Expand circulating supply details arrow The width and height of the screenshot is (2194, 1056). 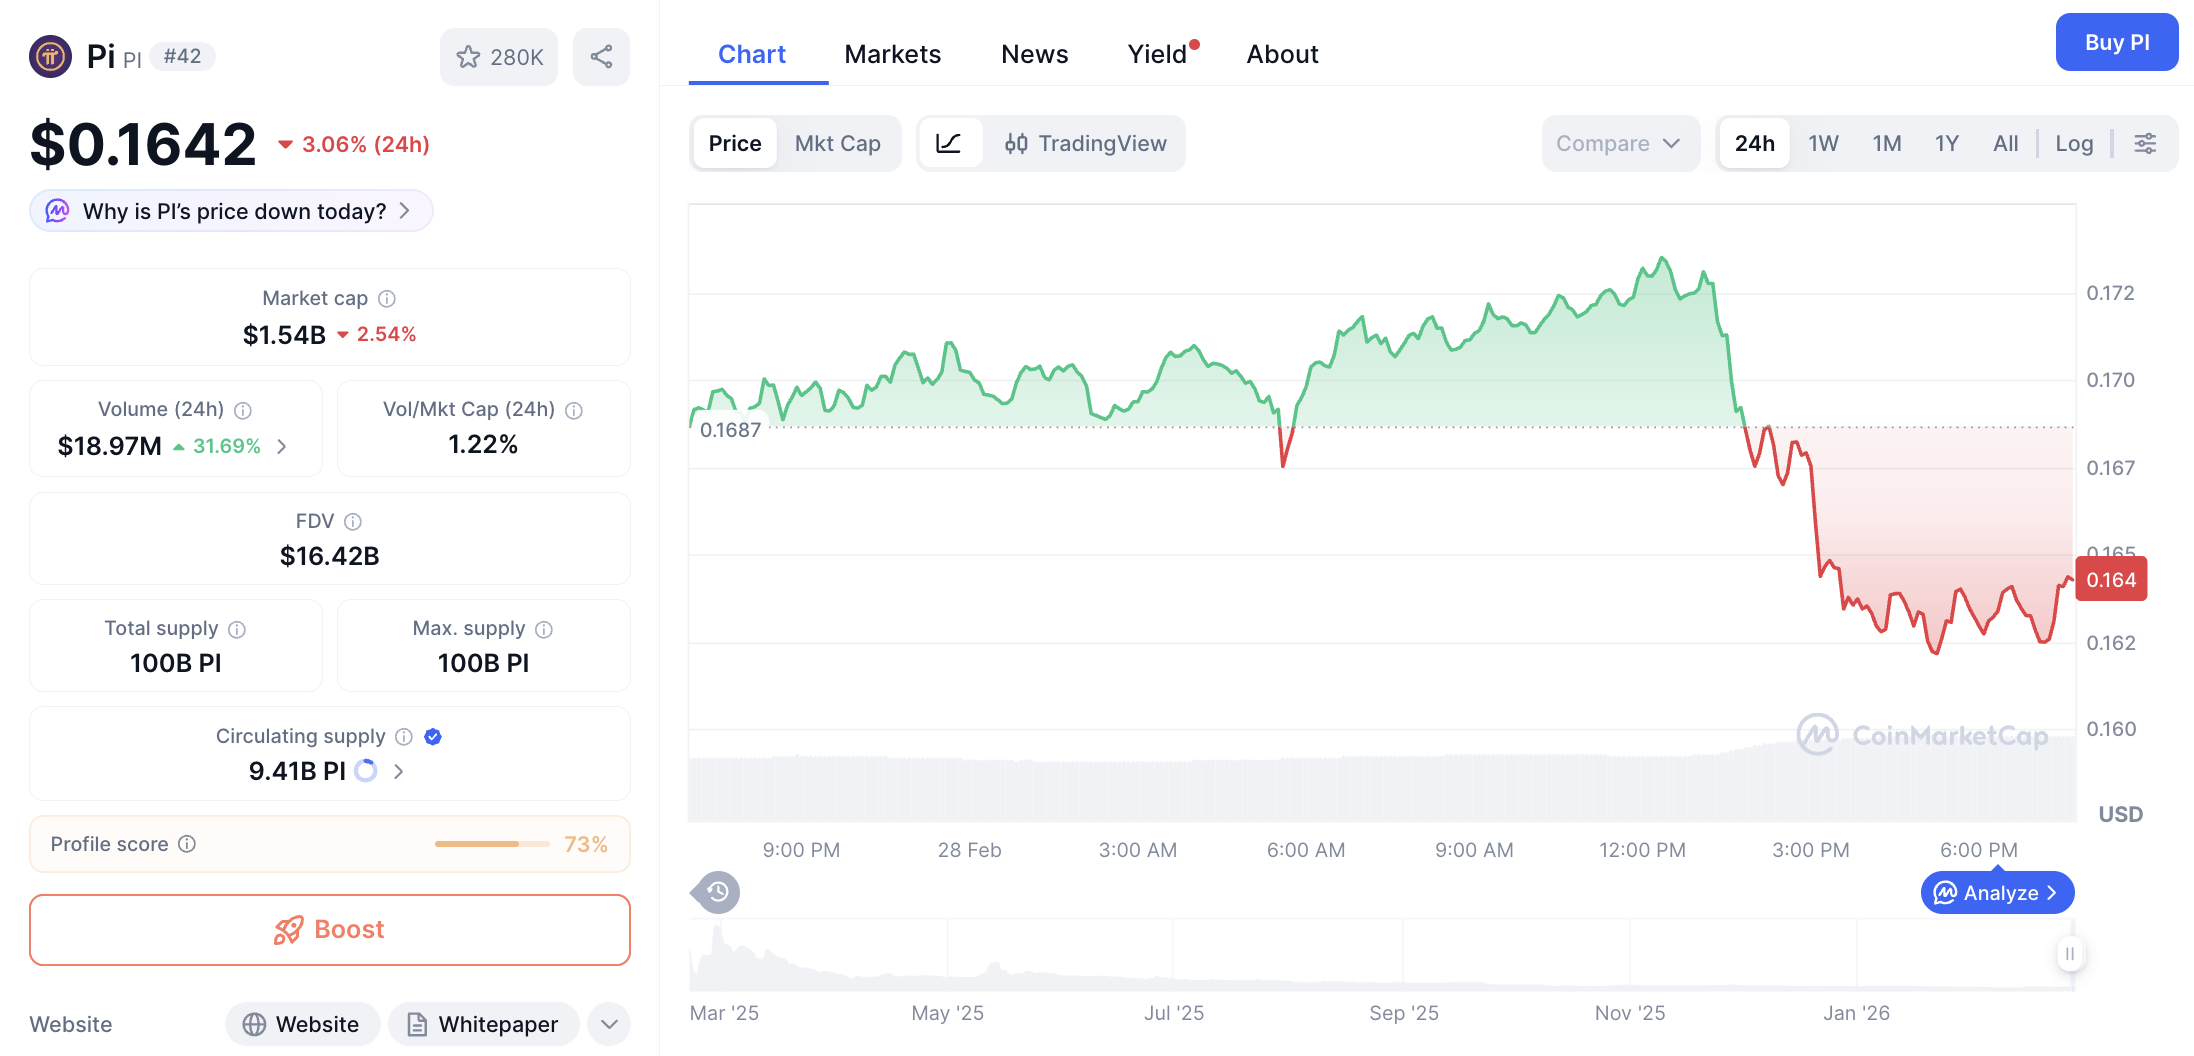tap(398, 771)
